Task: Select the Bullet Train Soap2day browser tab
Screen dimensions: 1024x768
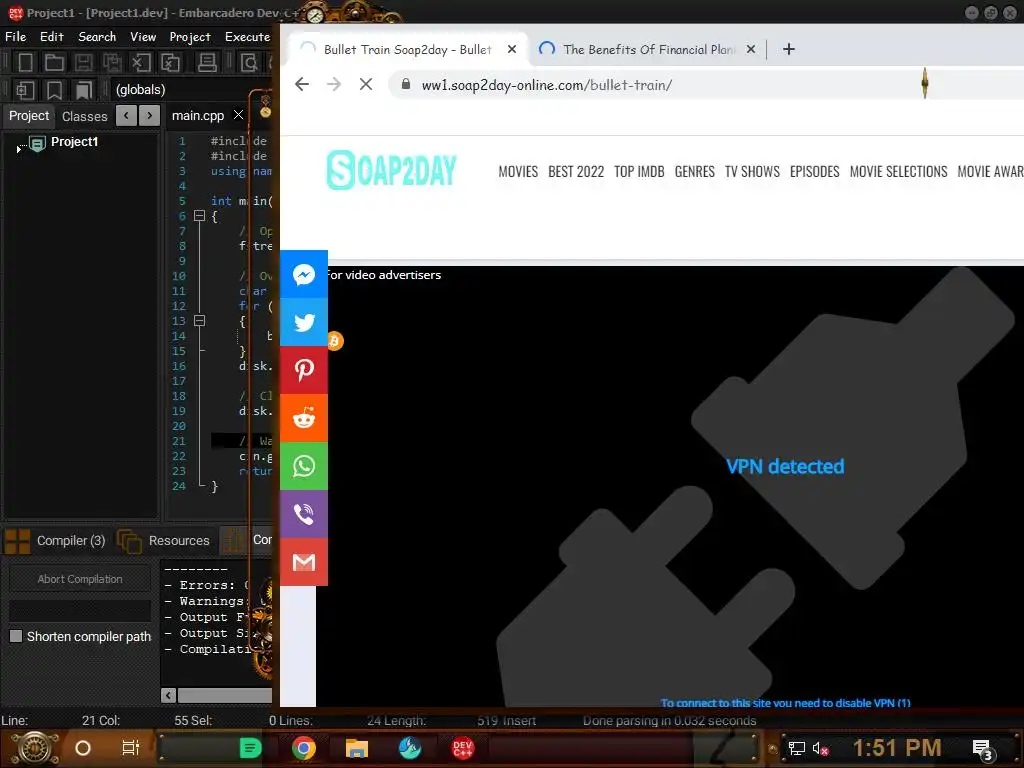Action: 408,49
